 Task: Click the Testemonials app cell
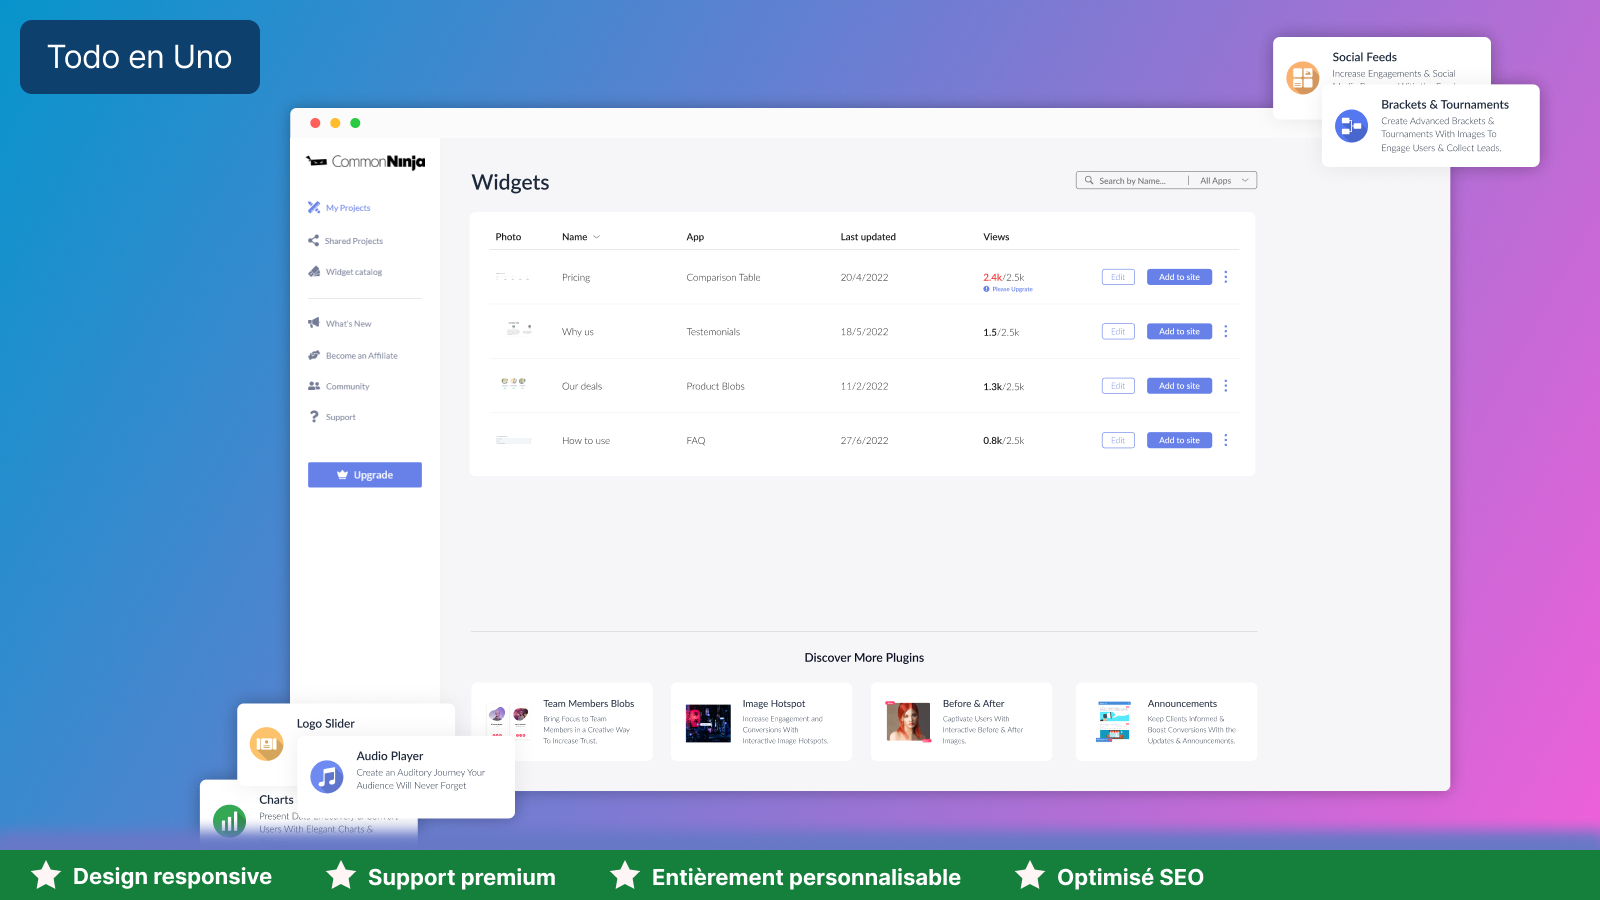(x=713, y=332)
